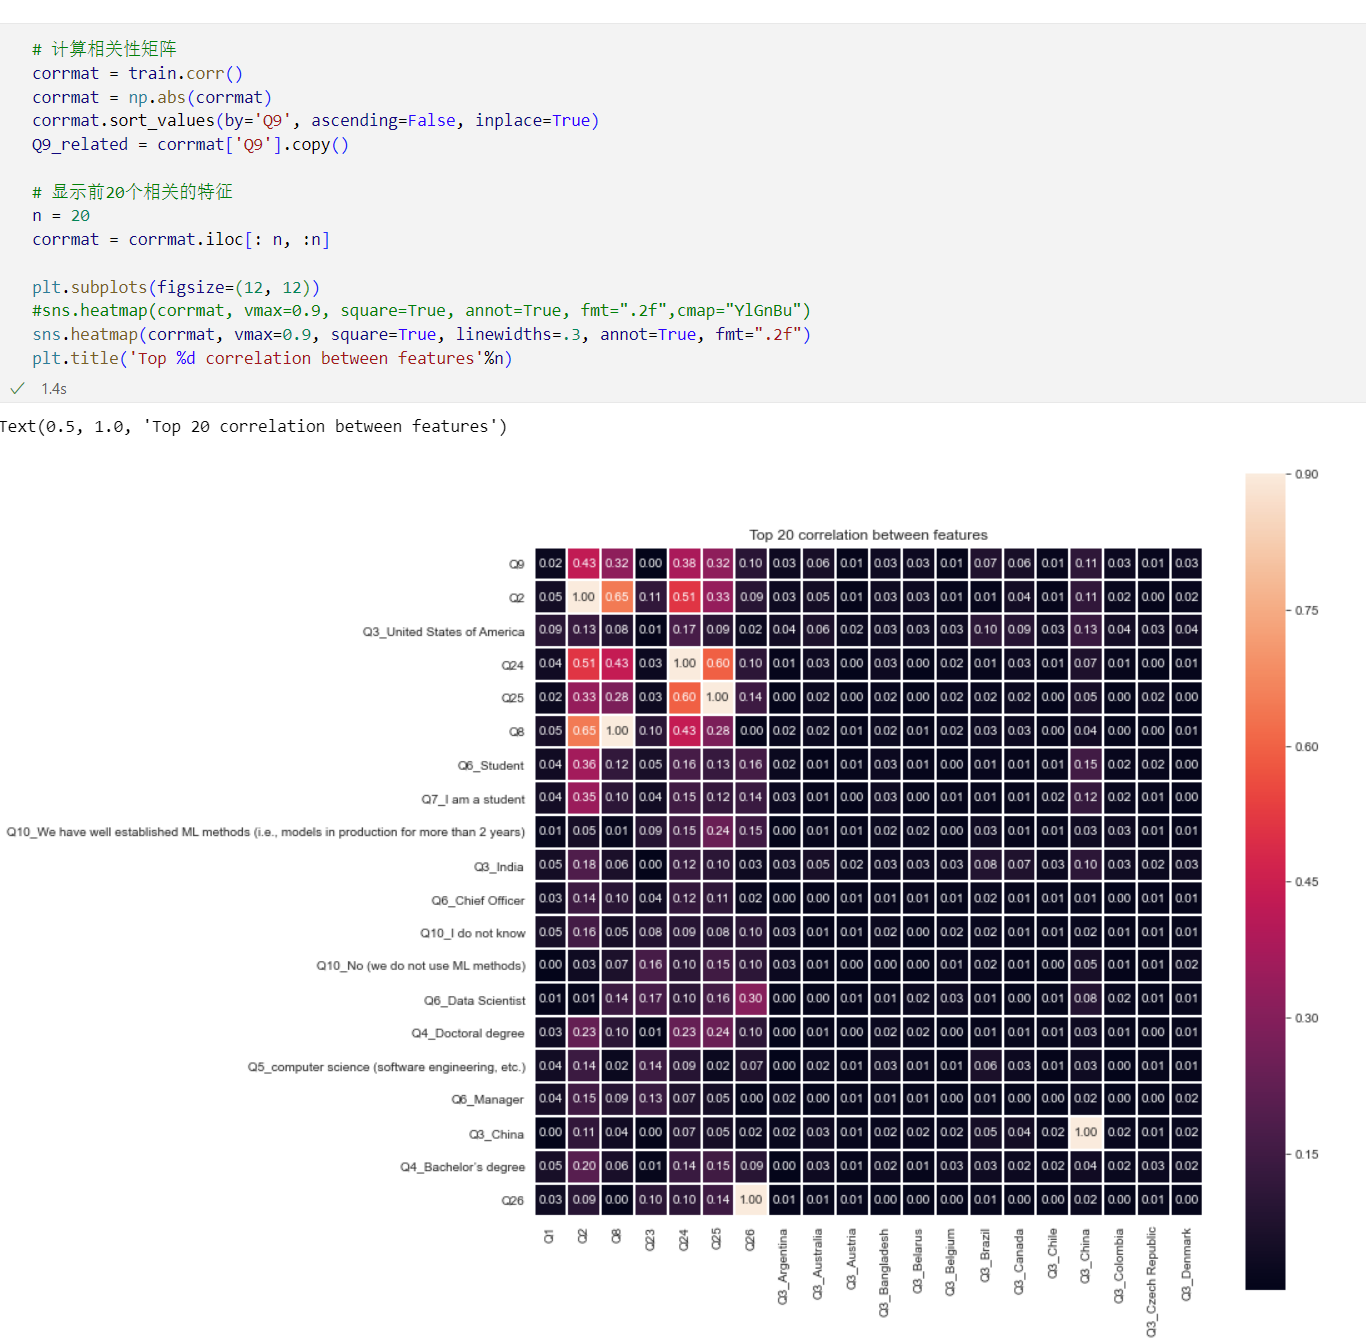The height and width of the screenshot is (1342, 1366).
Task: Click the Q24 row 1.00 heatmap cell
Action: 684,663
